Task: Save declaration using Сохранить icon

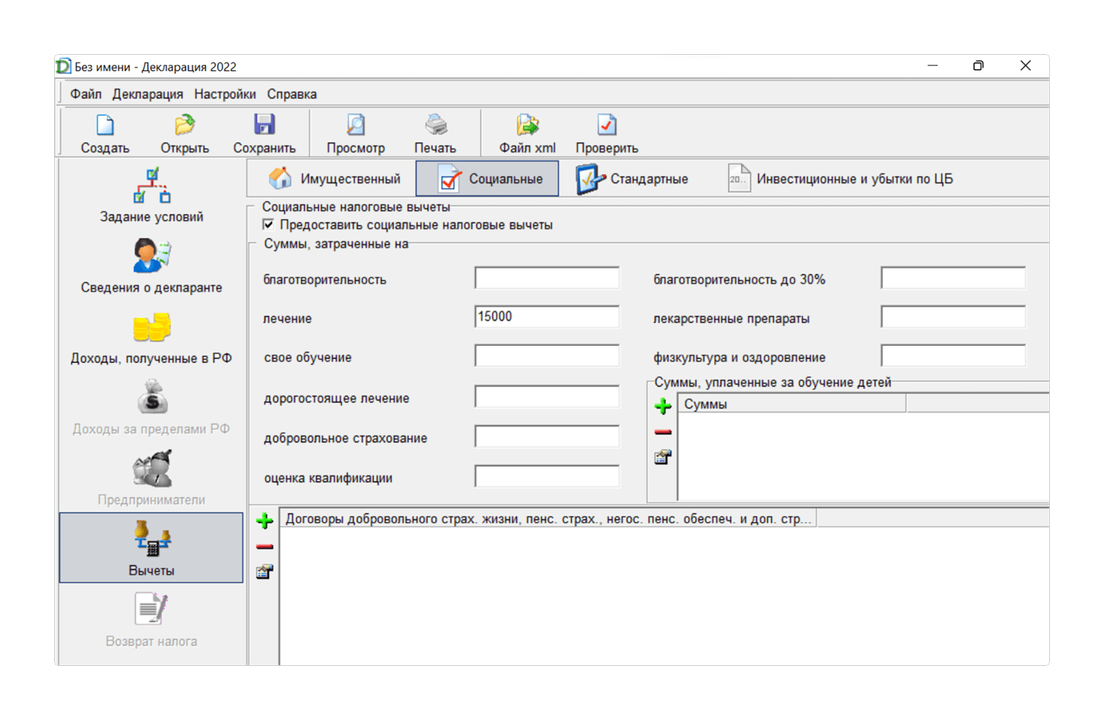Action: [264, 125]
